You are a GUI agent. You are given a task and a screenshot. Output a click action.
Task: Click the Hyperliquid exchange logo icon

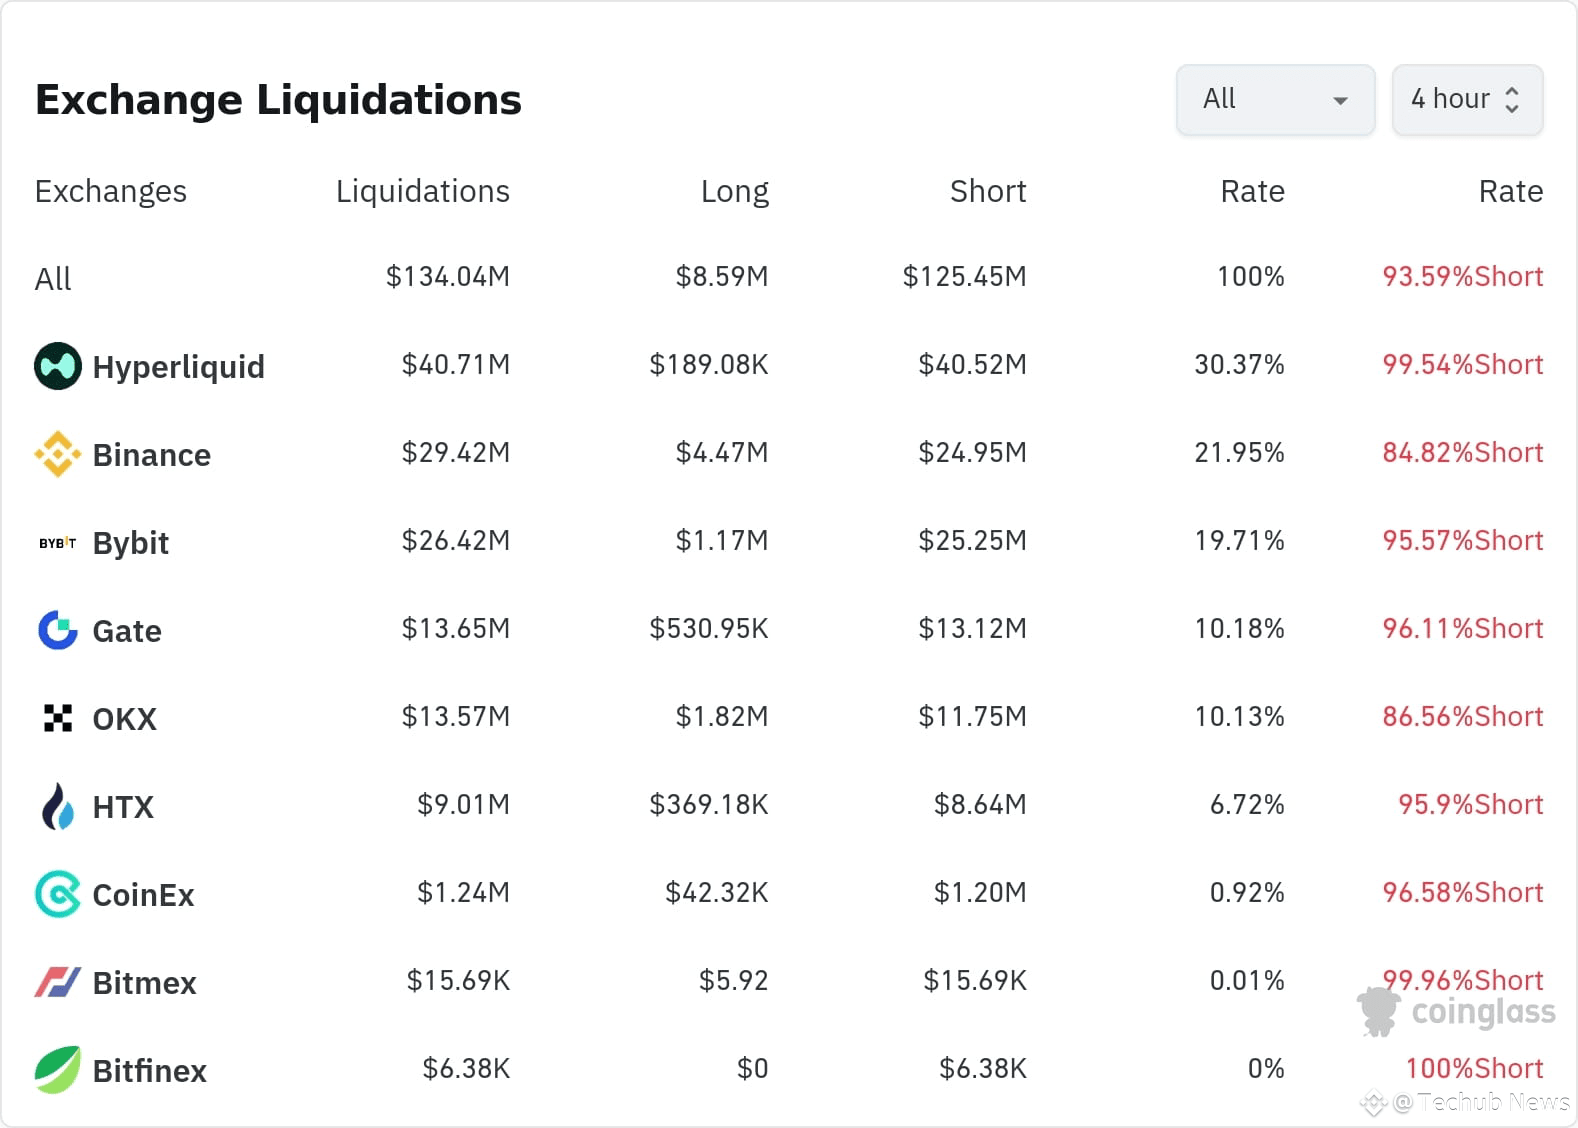point(58,366)
